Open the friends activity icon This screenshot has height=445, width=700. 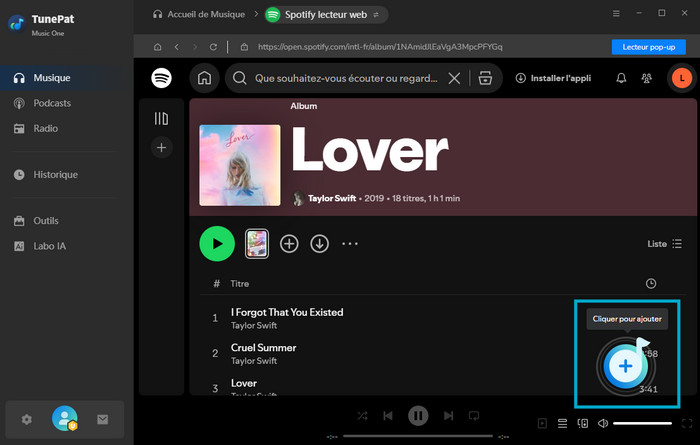point(646,78)
